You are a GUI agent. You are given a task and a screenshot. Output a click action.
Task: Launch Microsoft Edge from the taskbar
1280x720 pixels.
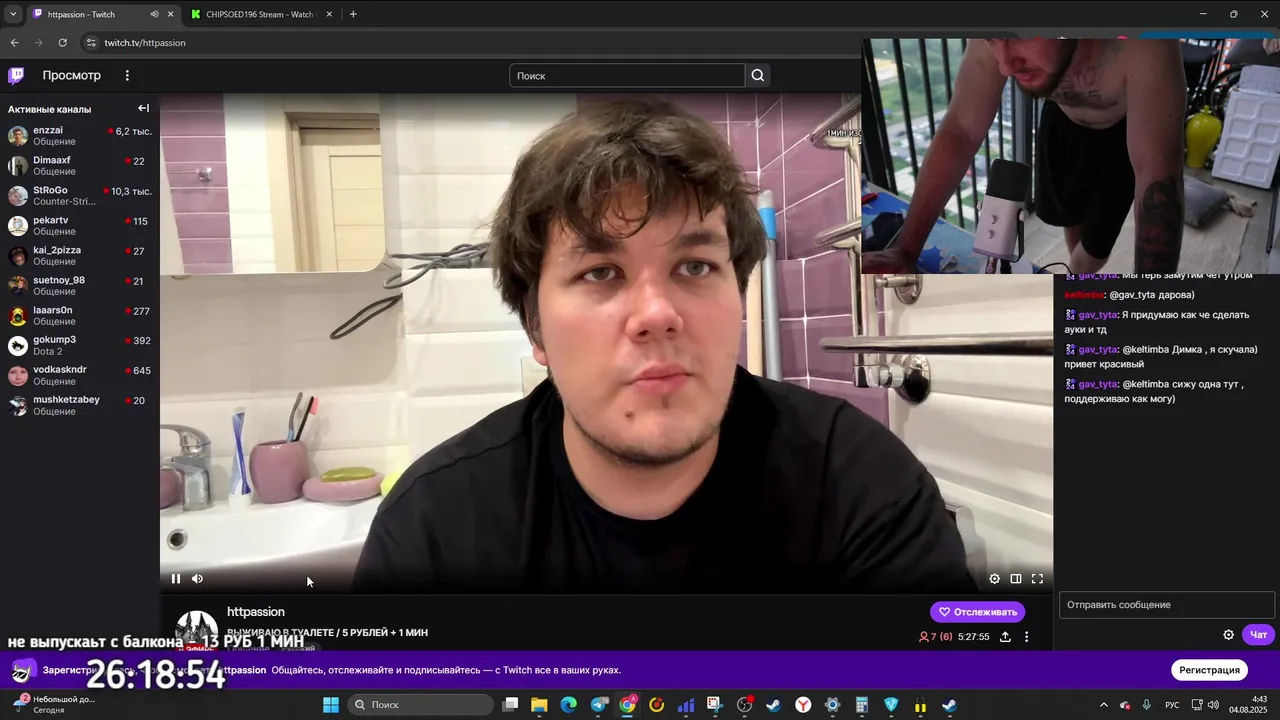point(568,705)
